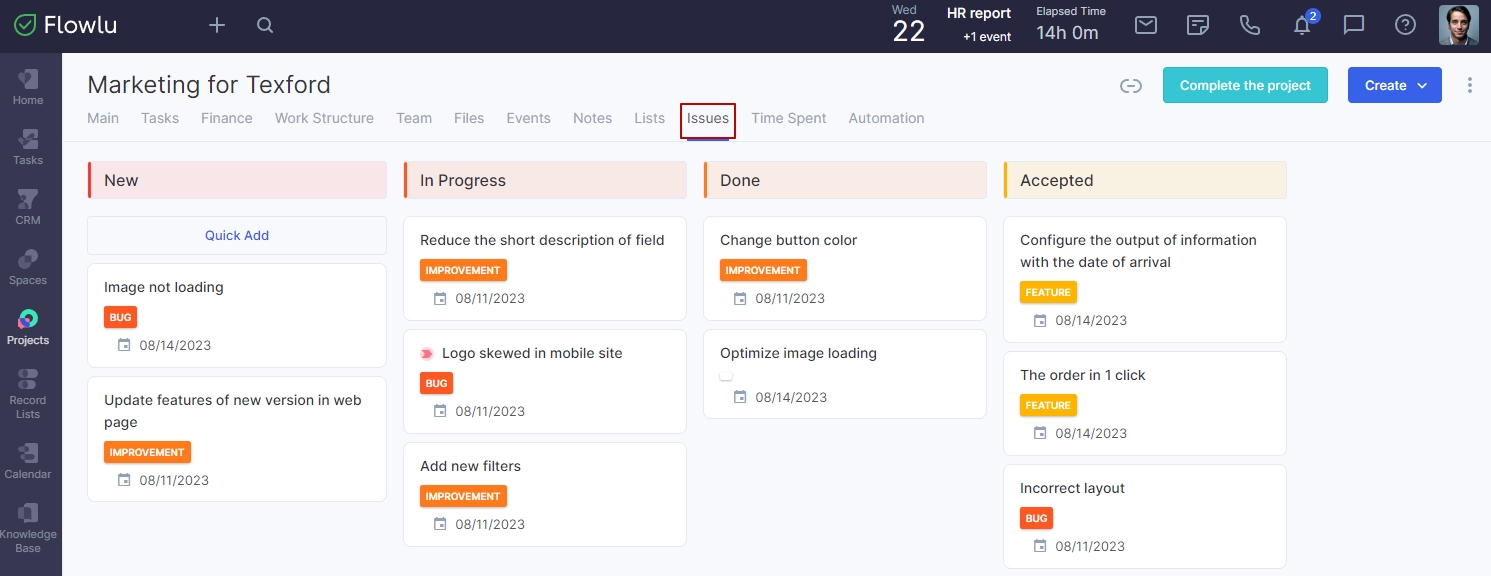Viewport: 1491px width, 576px height.
Task: Open the help question mark icon
Action: coord(1405,25)
